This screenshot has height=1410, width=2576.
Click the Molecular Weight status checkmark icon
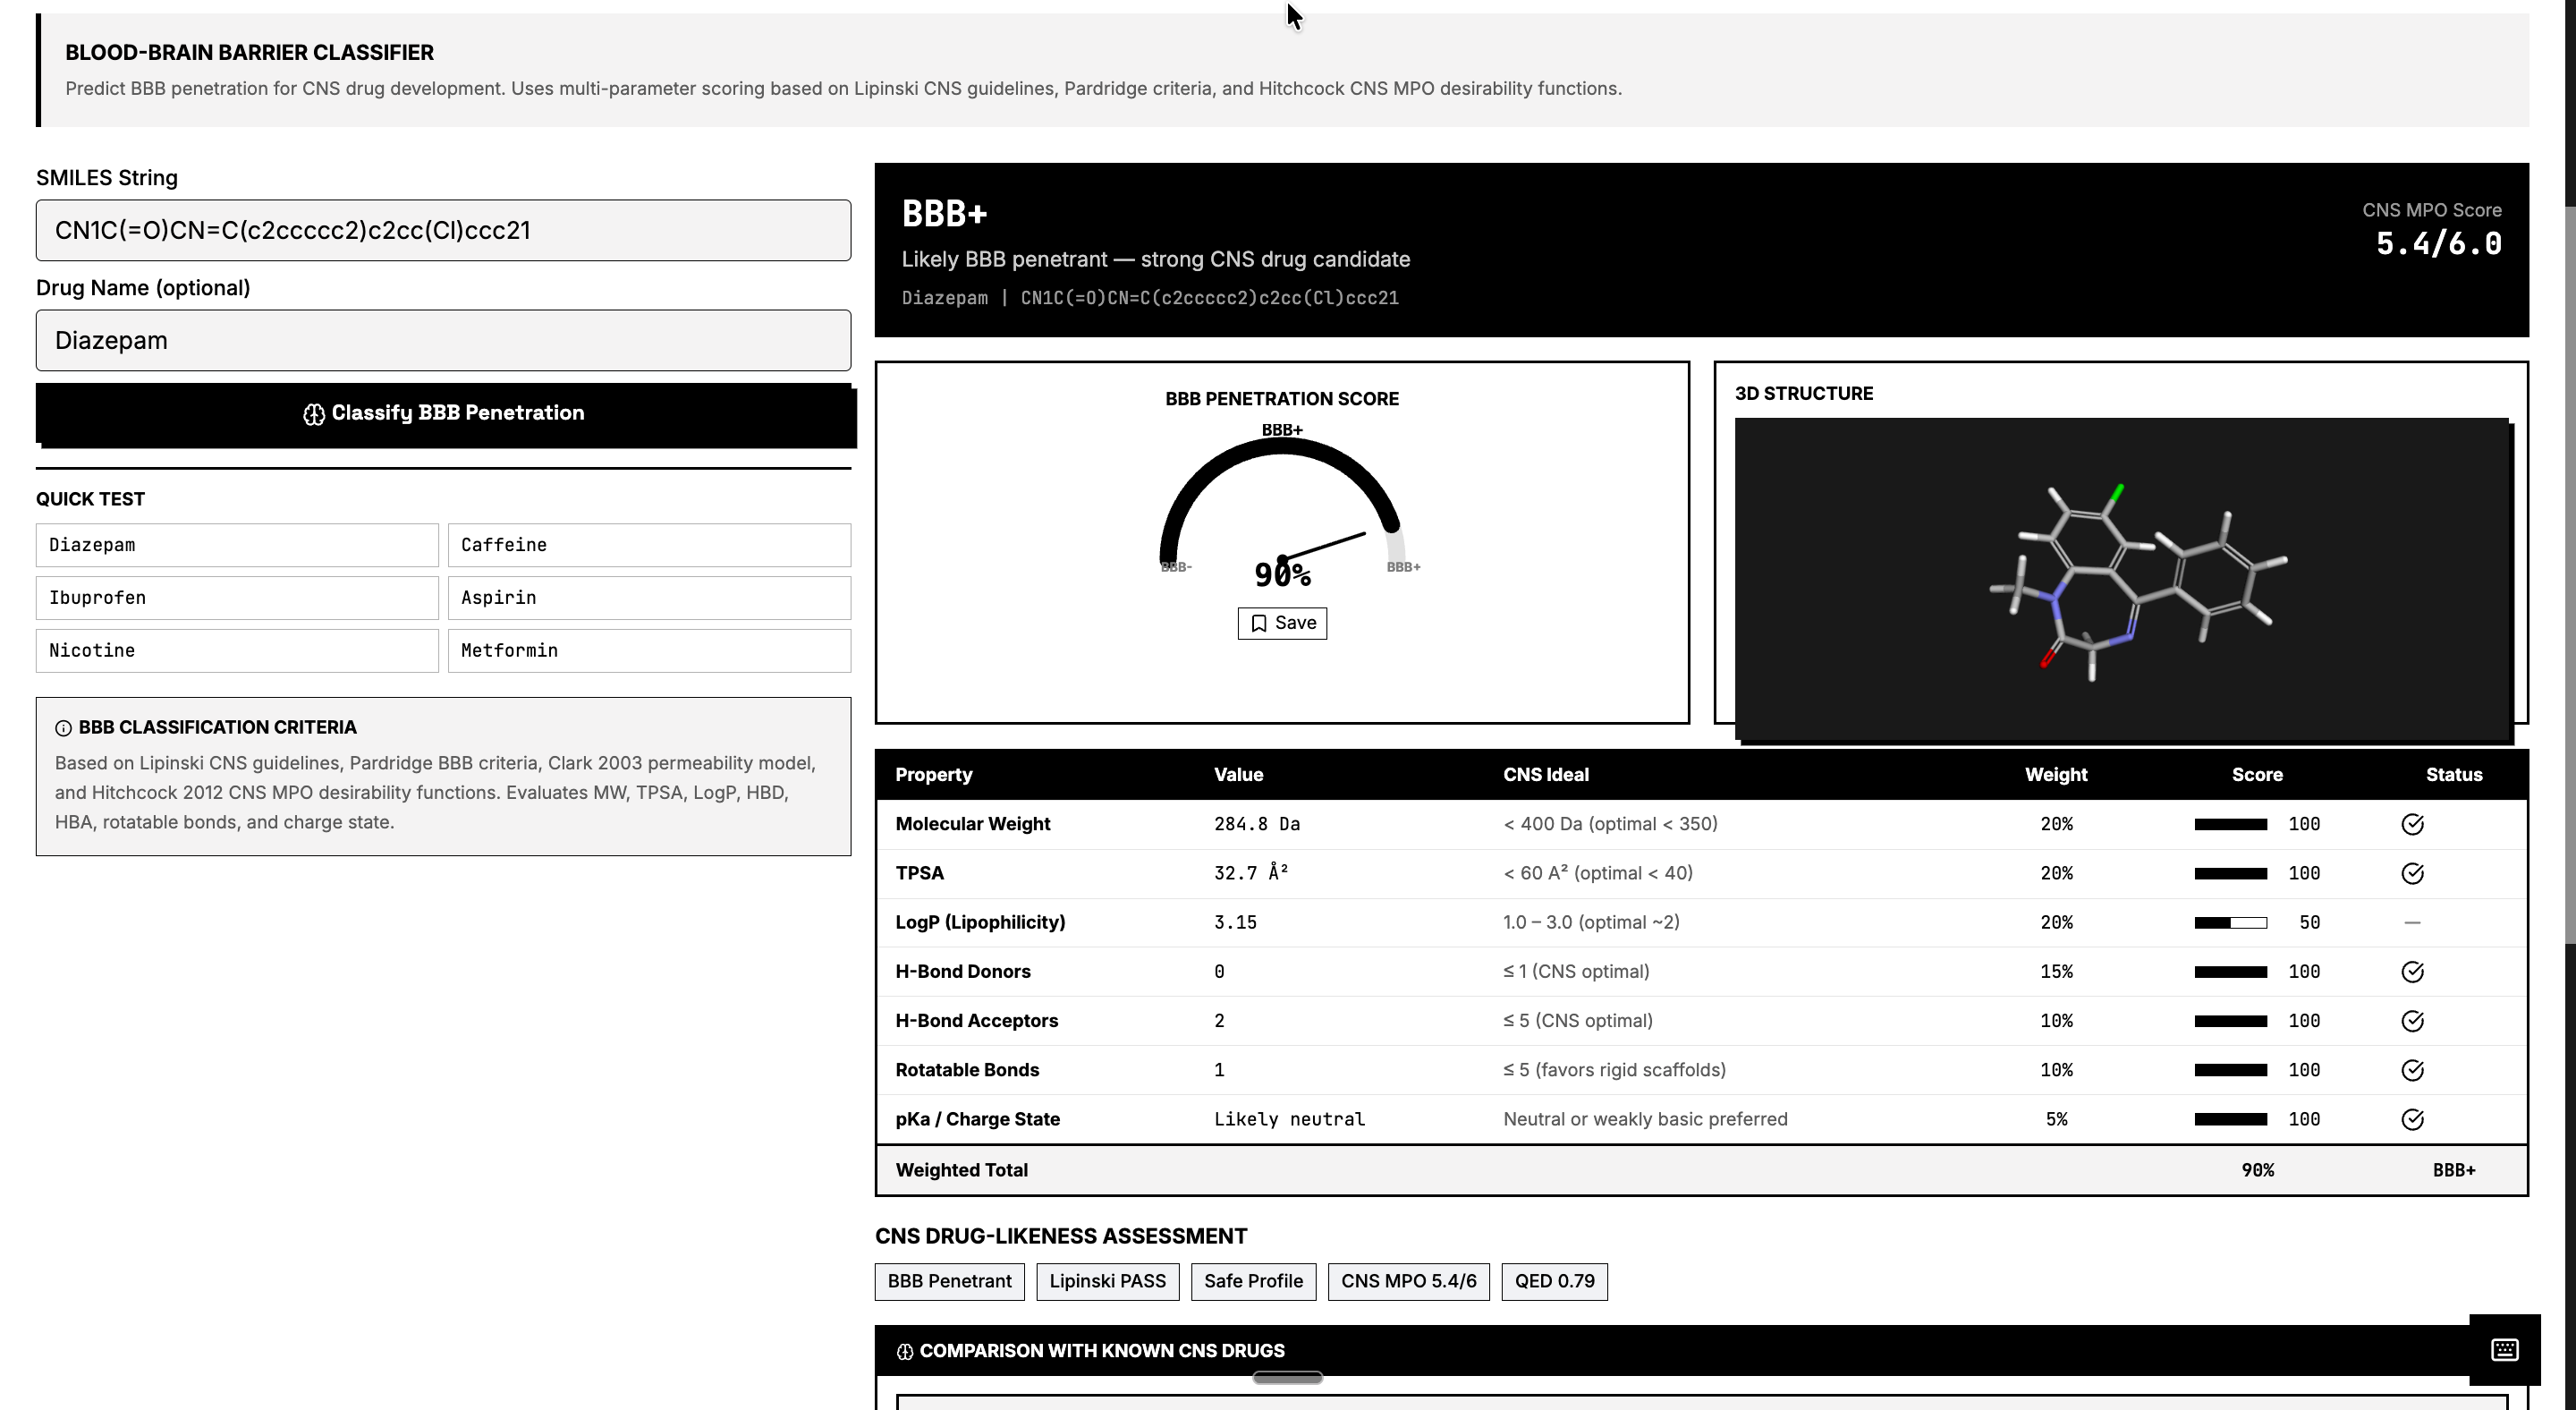[2412, 824]
